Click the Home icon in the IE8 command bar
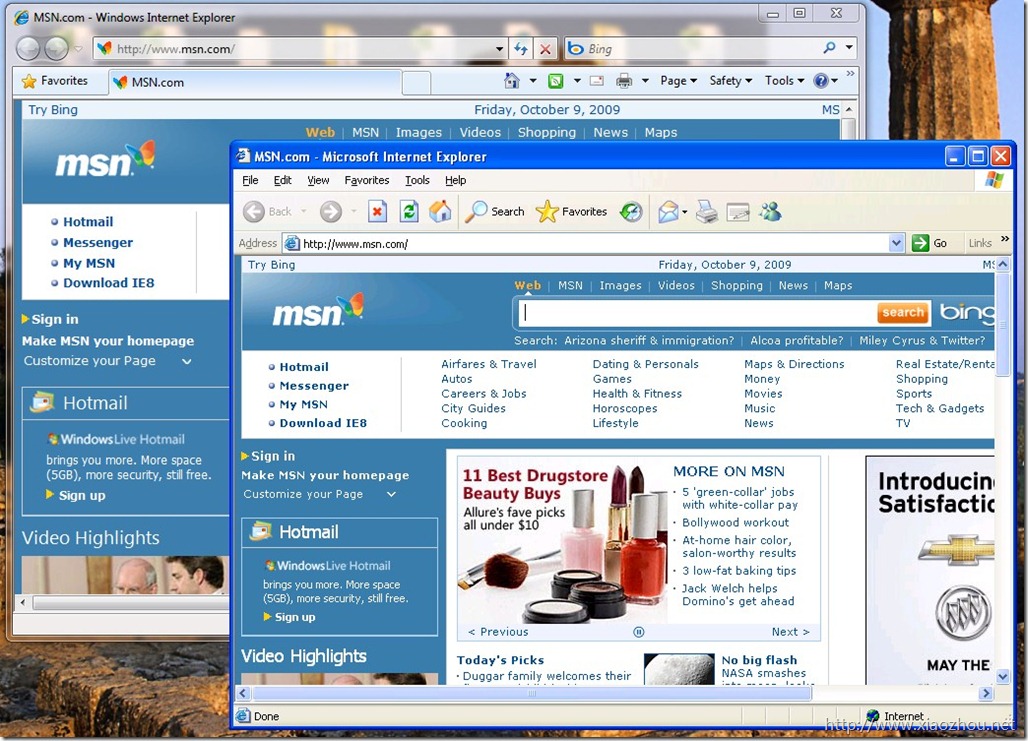Screen dimensions: 1028x741 [511, 81]
